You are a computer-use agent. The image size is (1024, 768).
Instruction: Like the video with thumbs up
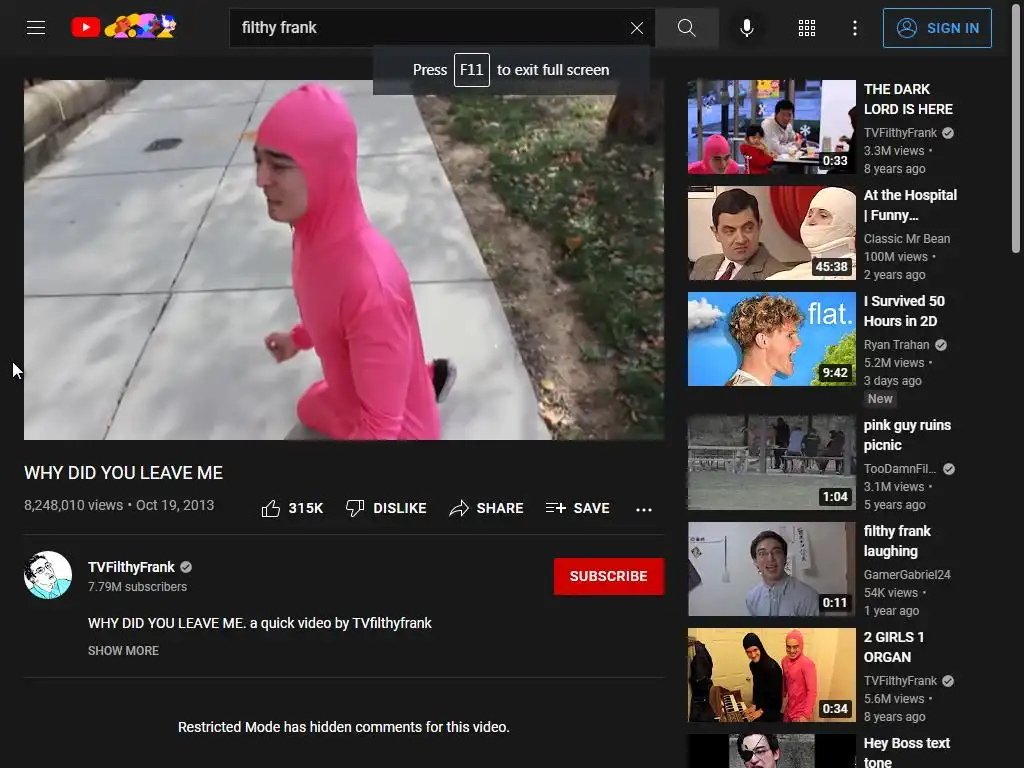coord(270,508)
